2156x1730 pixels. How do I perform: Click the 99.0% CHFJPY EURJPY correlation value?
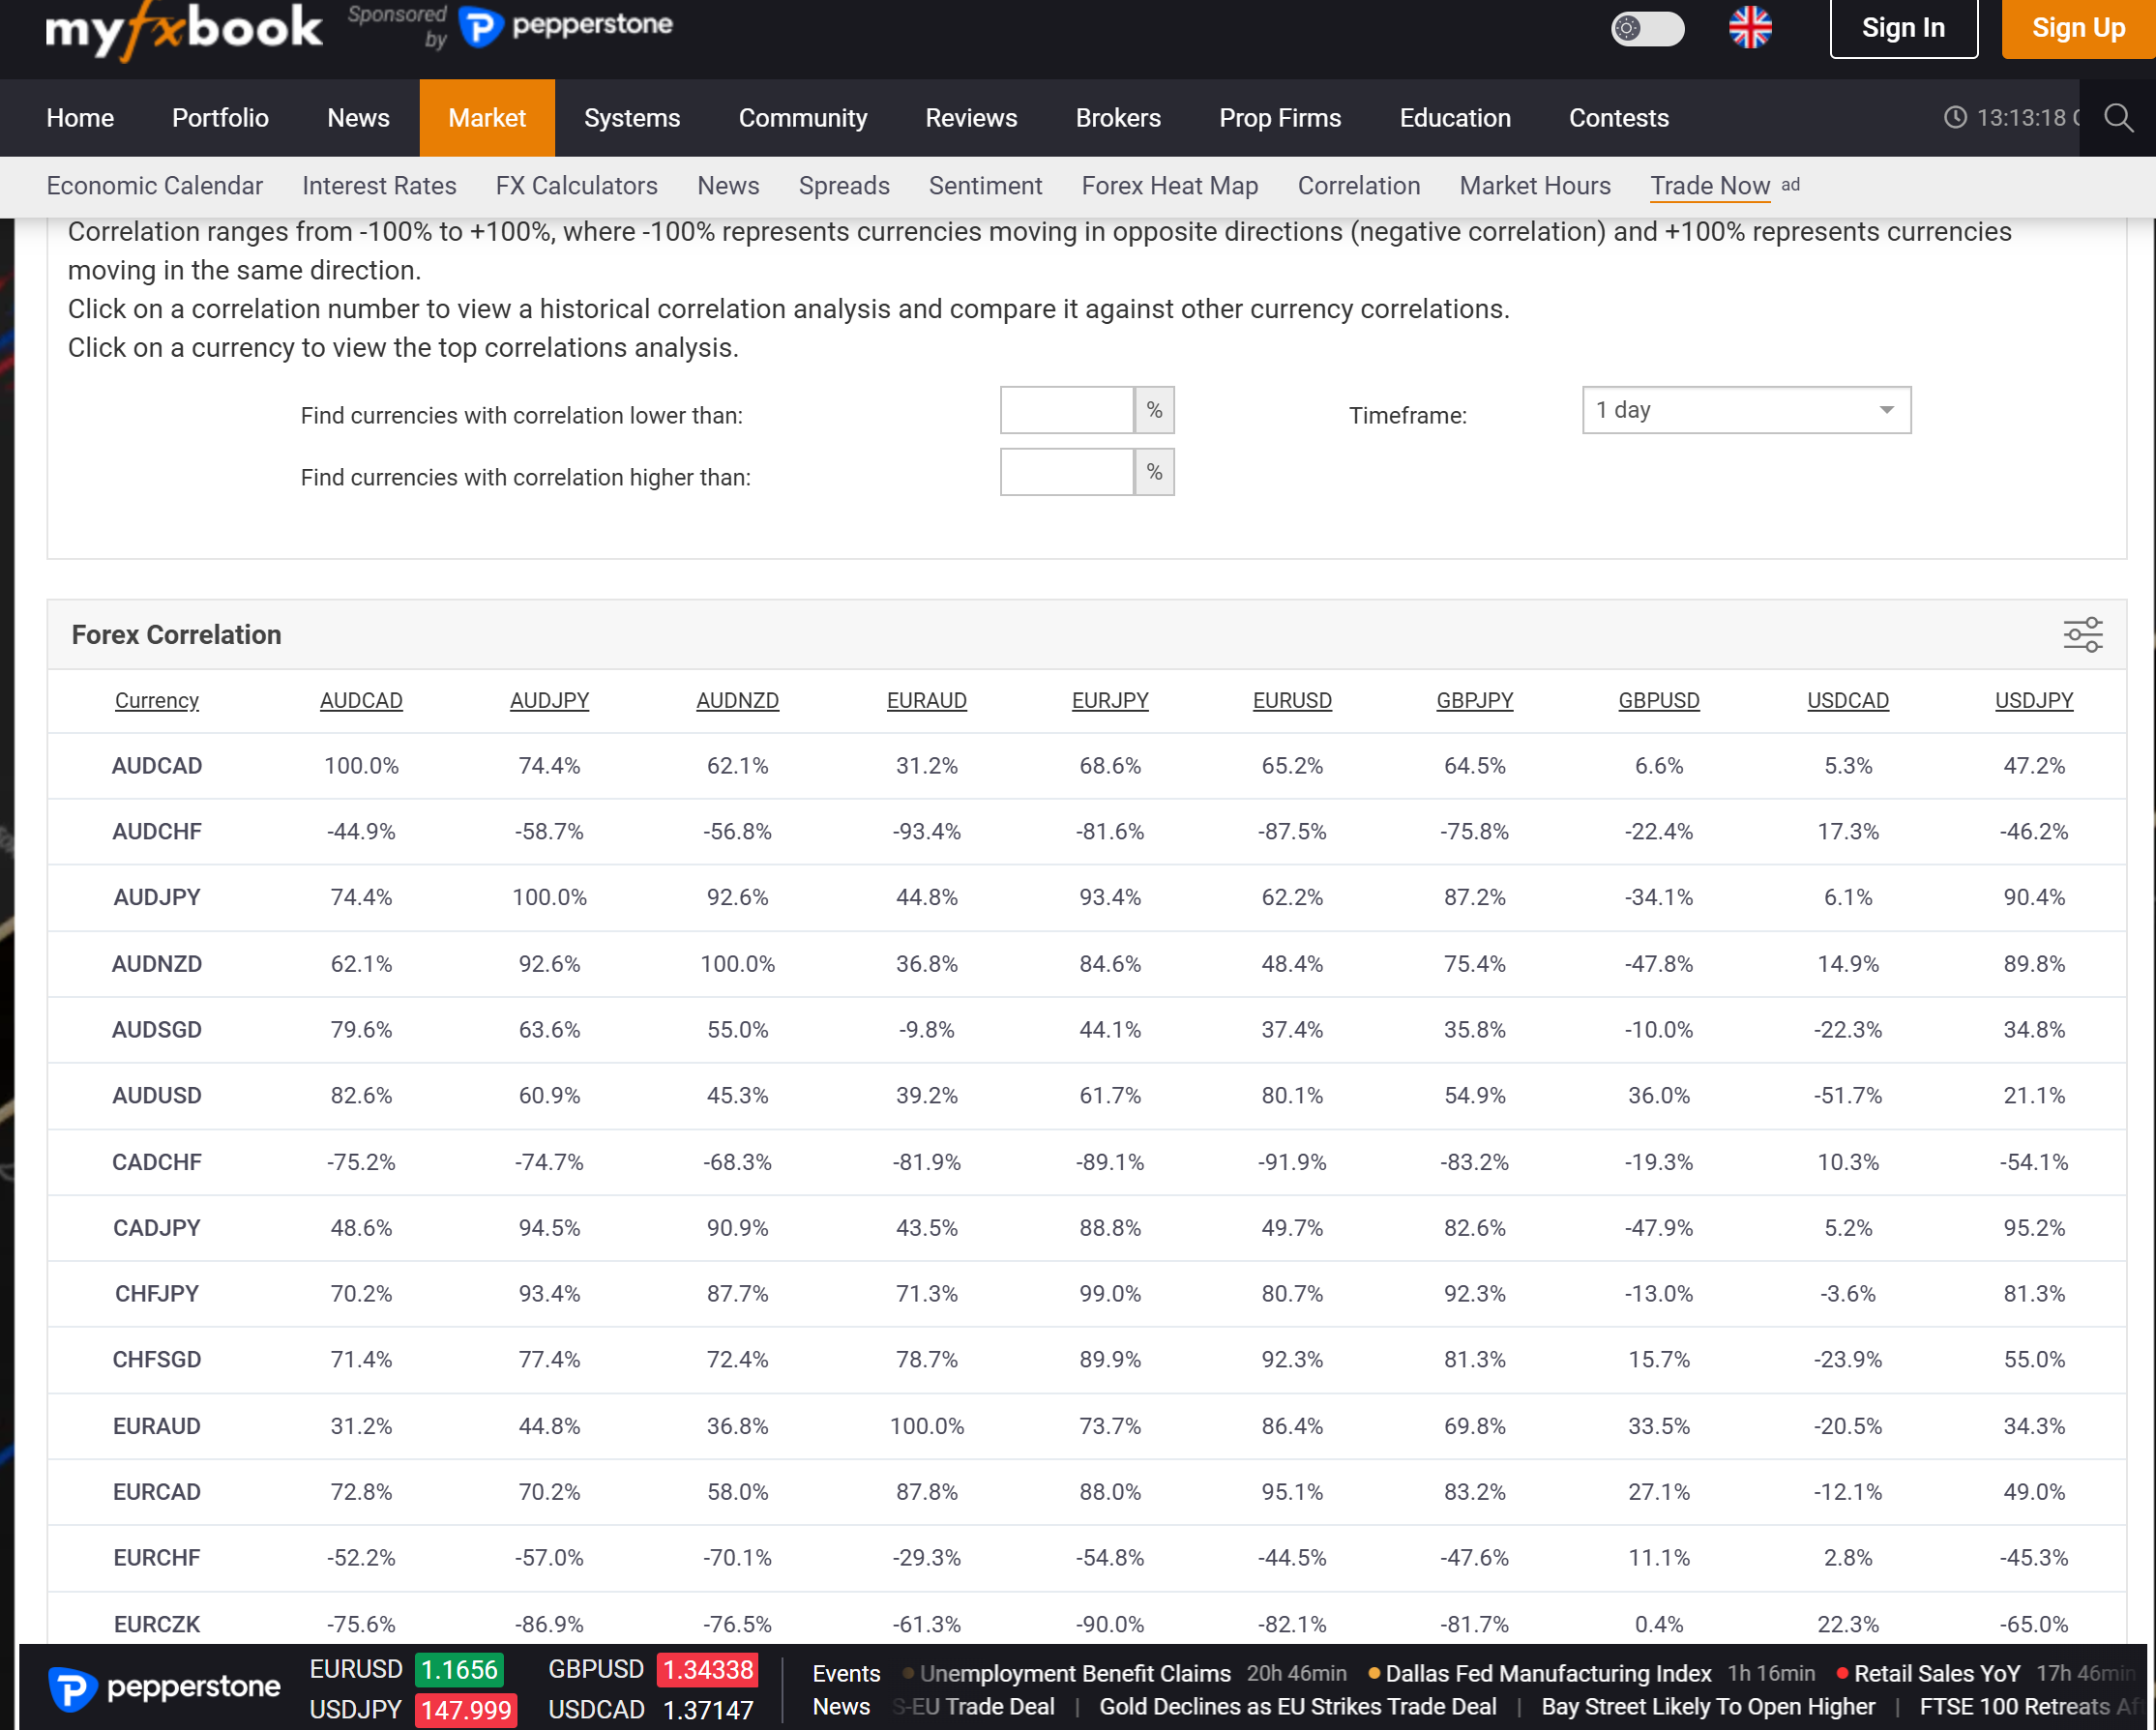(1109, 1293)
